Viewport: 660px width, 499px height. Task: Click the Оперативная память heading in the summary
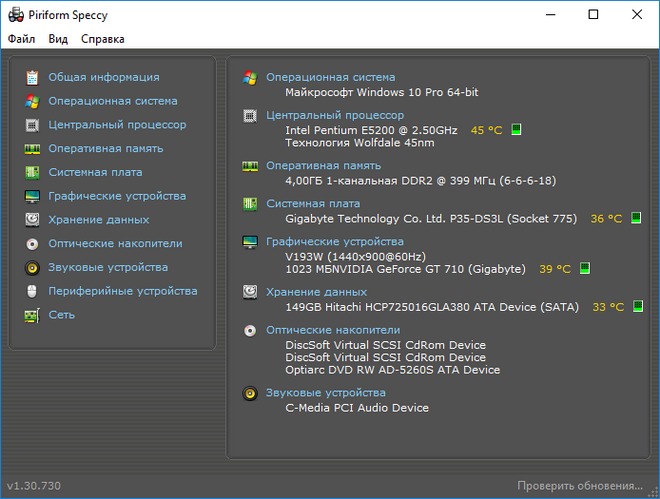323,166
